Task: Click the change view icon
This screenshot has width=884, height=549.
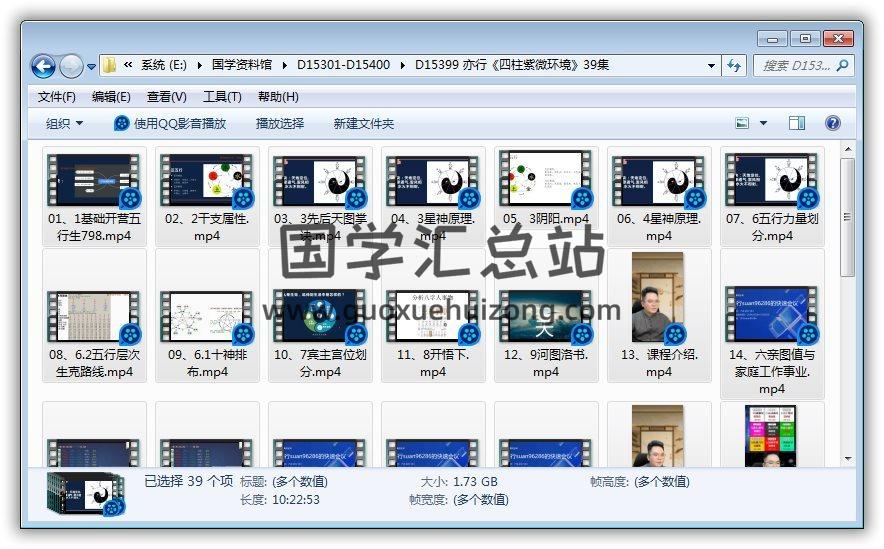Action: [742, 123]
